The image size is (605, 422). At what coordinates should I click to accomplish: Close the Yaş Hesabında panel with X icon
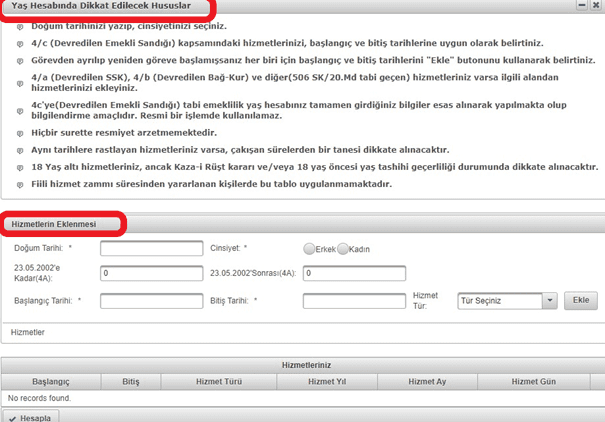click(596, 6)
